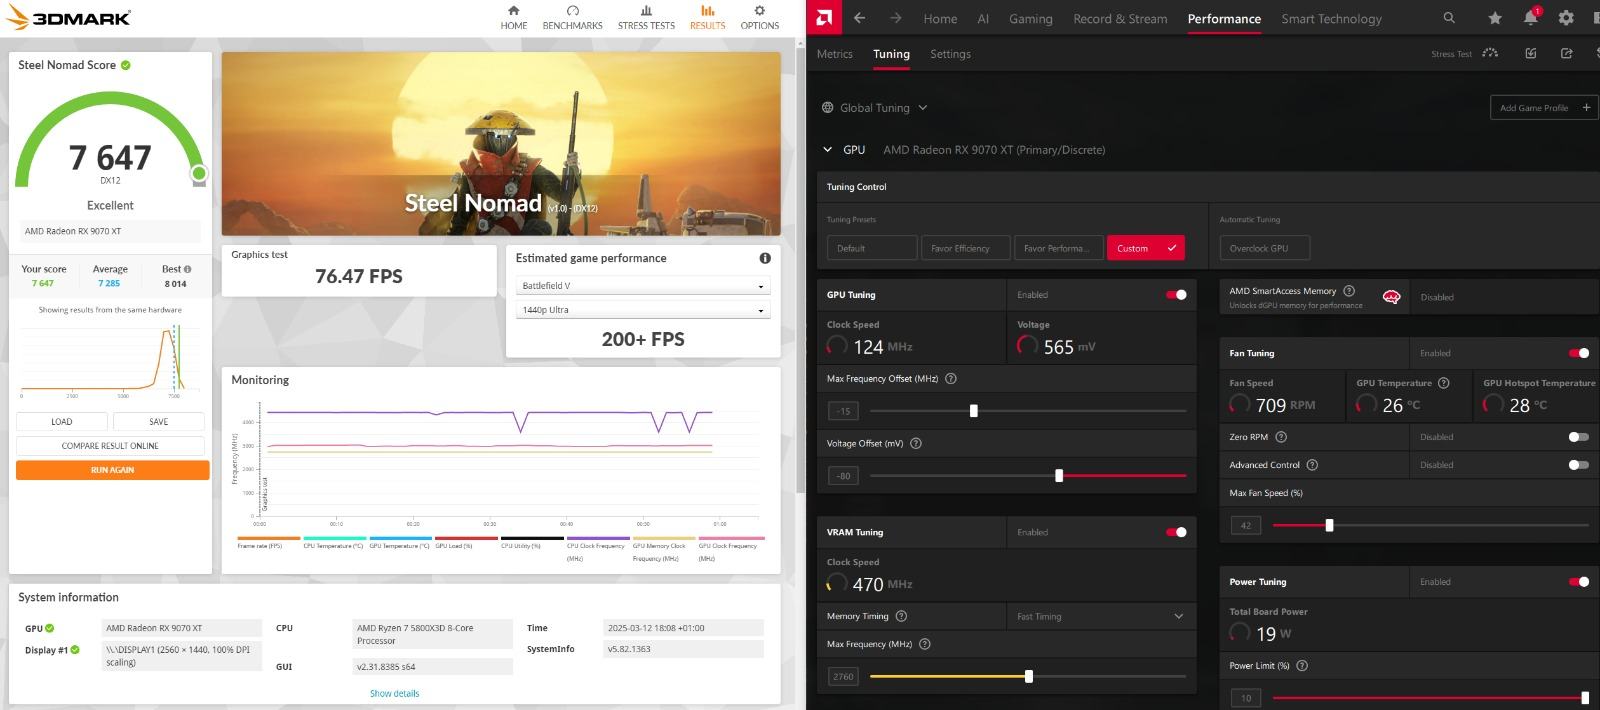Go back with the AMD left arrow
Viewport: 1600px width, 710px height.
[x=859, y=18]
